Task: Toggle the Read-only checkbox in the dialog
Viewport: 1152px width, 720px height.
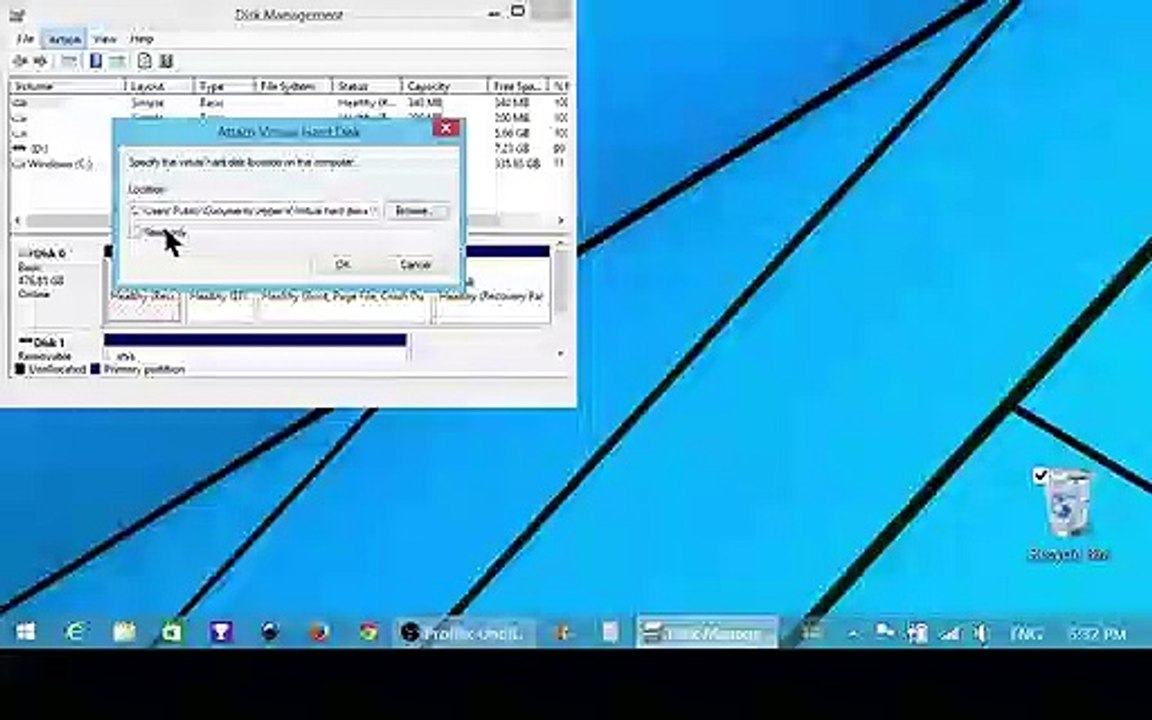Action: pyautogui.click(x=136, y=233)
